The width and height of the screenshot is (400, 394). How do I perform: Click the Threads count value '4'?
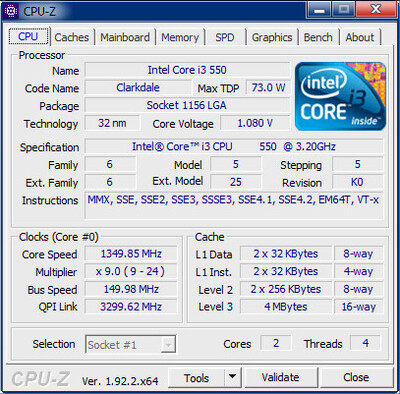[365, 343]
